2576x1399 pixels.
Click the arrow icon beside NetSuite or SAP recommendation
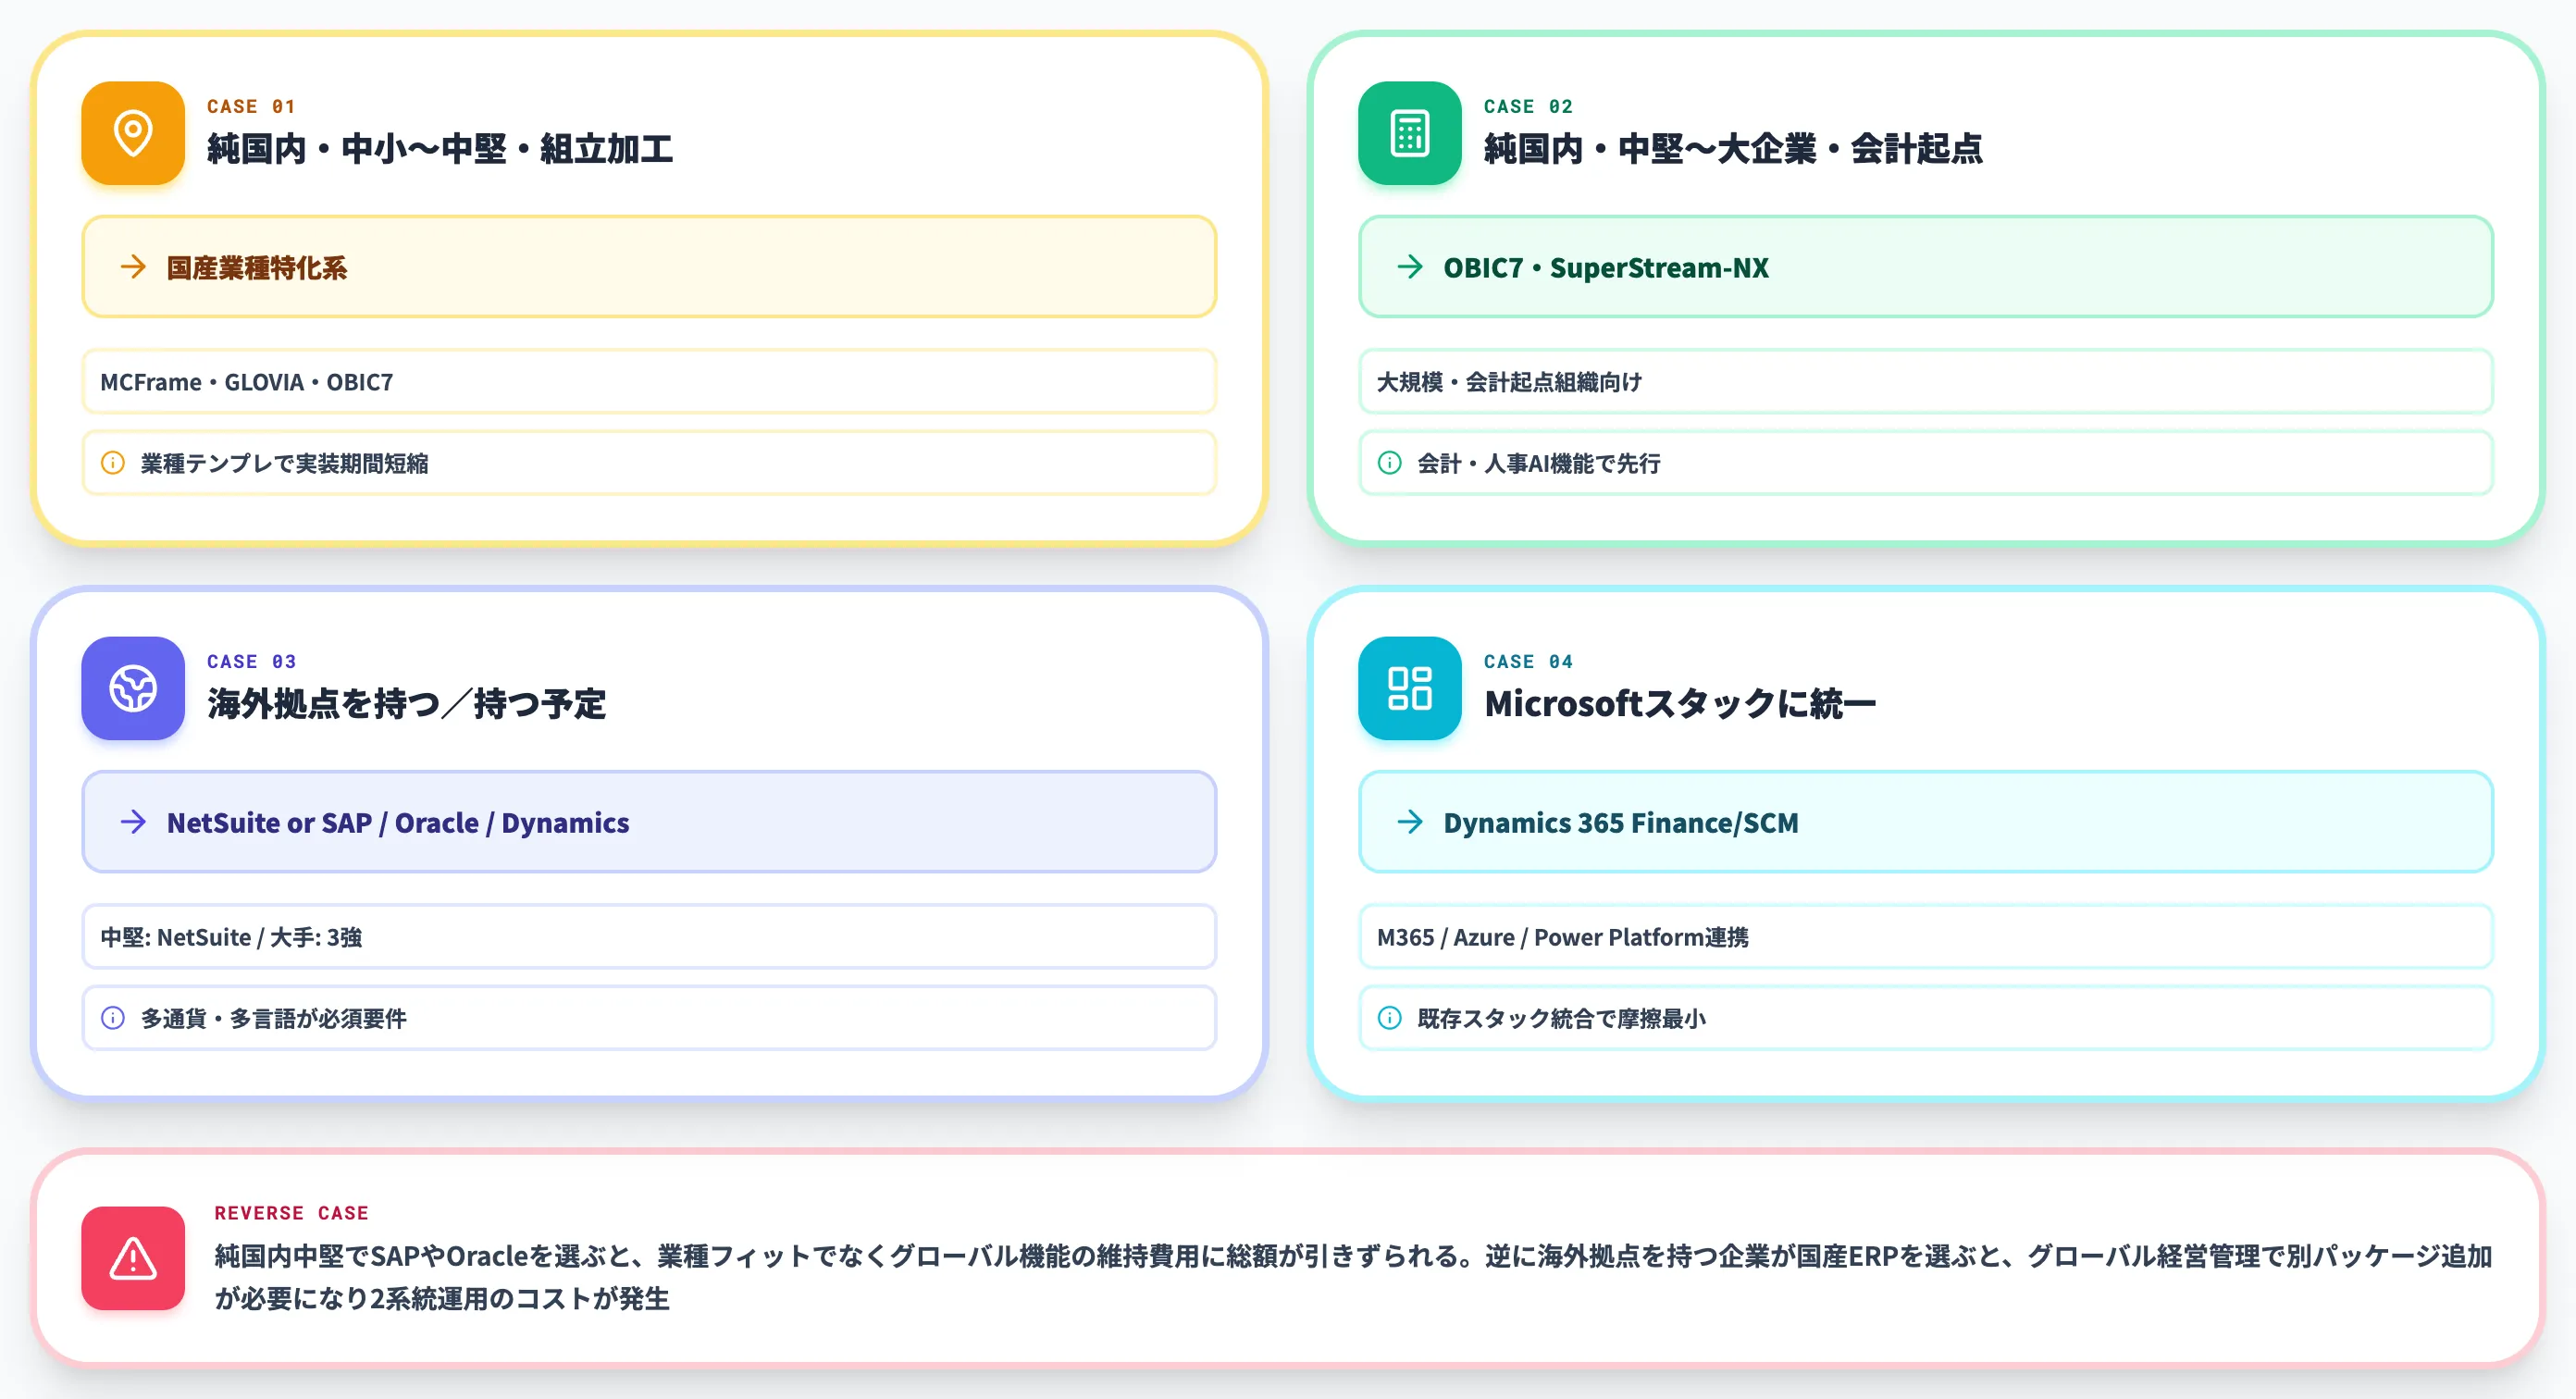[133, 822]
